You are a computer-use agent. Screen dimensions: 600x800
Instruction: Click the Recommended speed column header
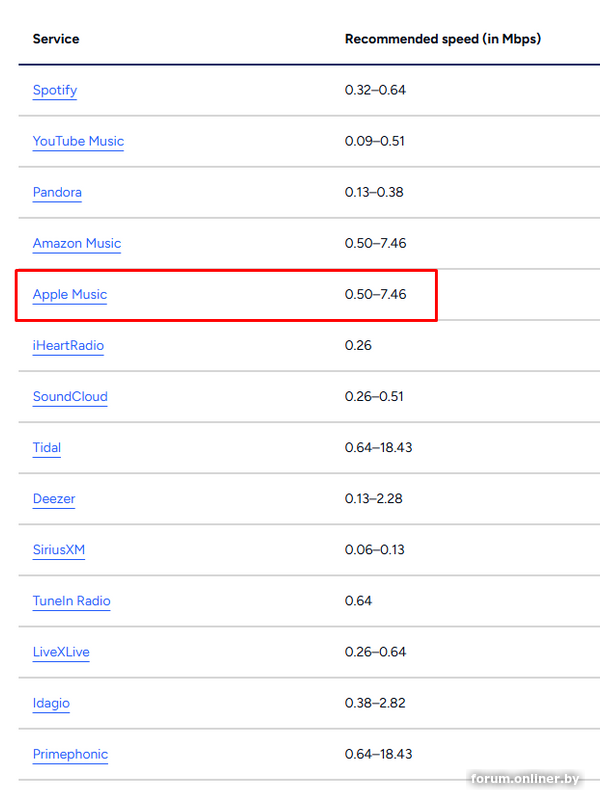tap(443, 39)
